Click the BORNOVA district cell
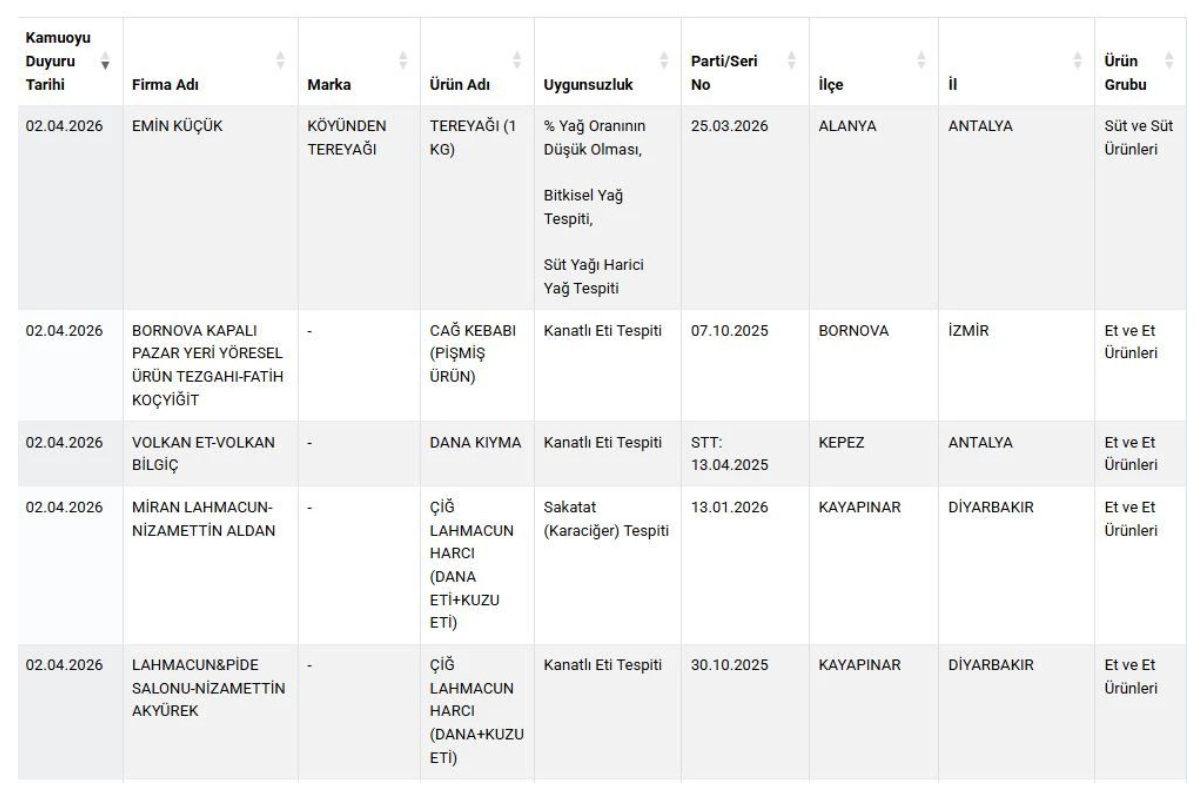 tap(847, 330)
